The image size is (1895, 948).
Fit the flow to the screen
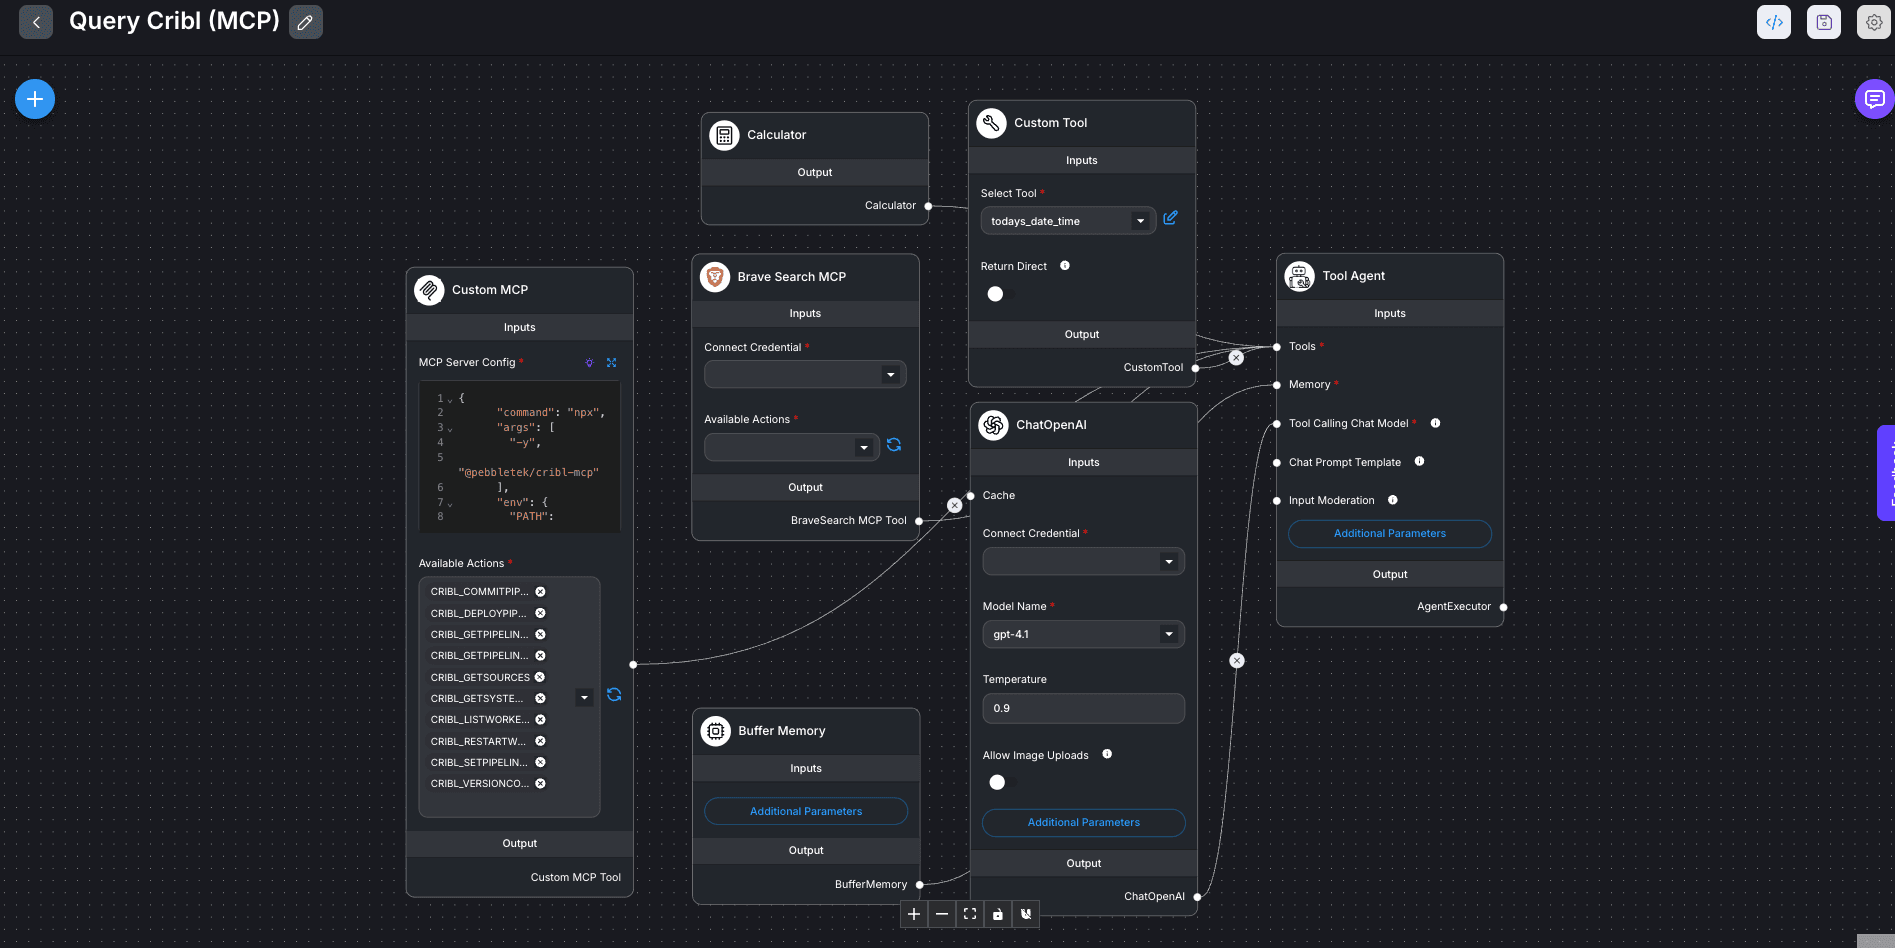969,913
